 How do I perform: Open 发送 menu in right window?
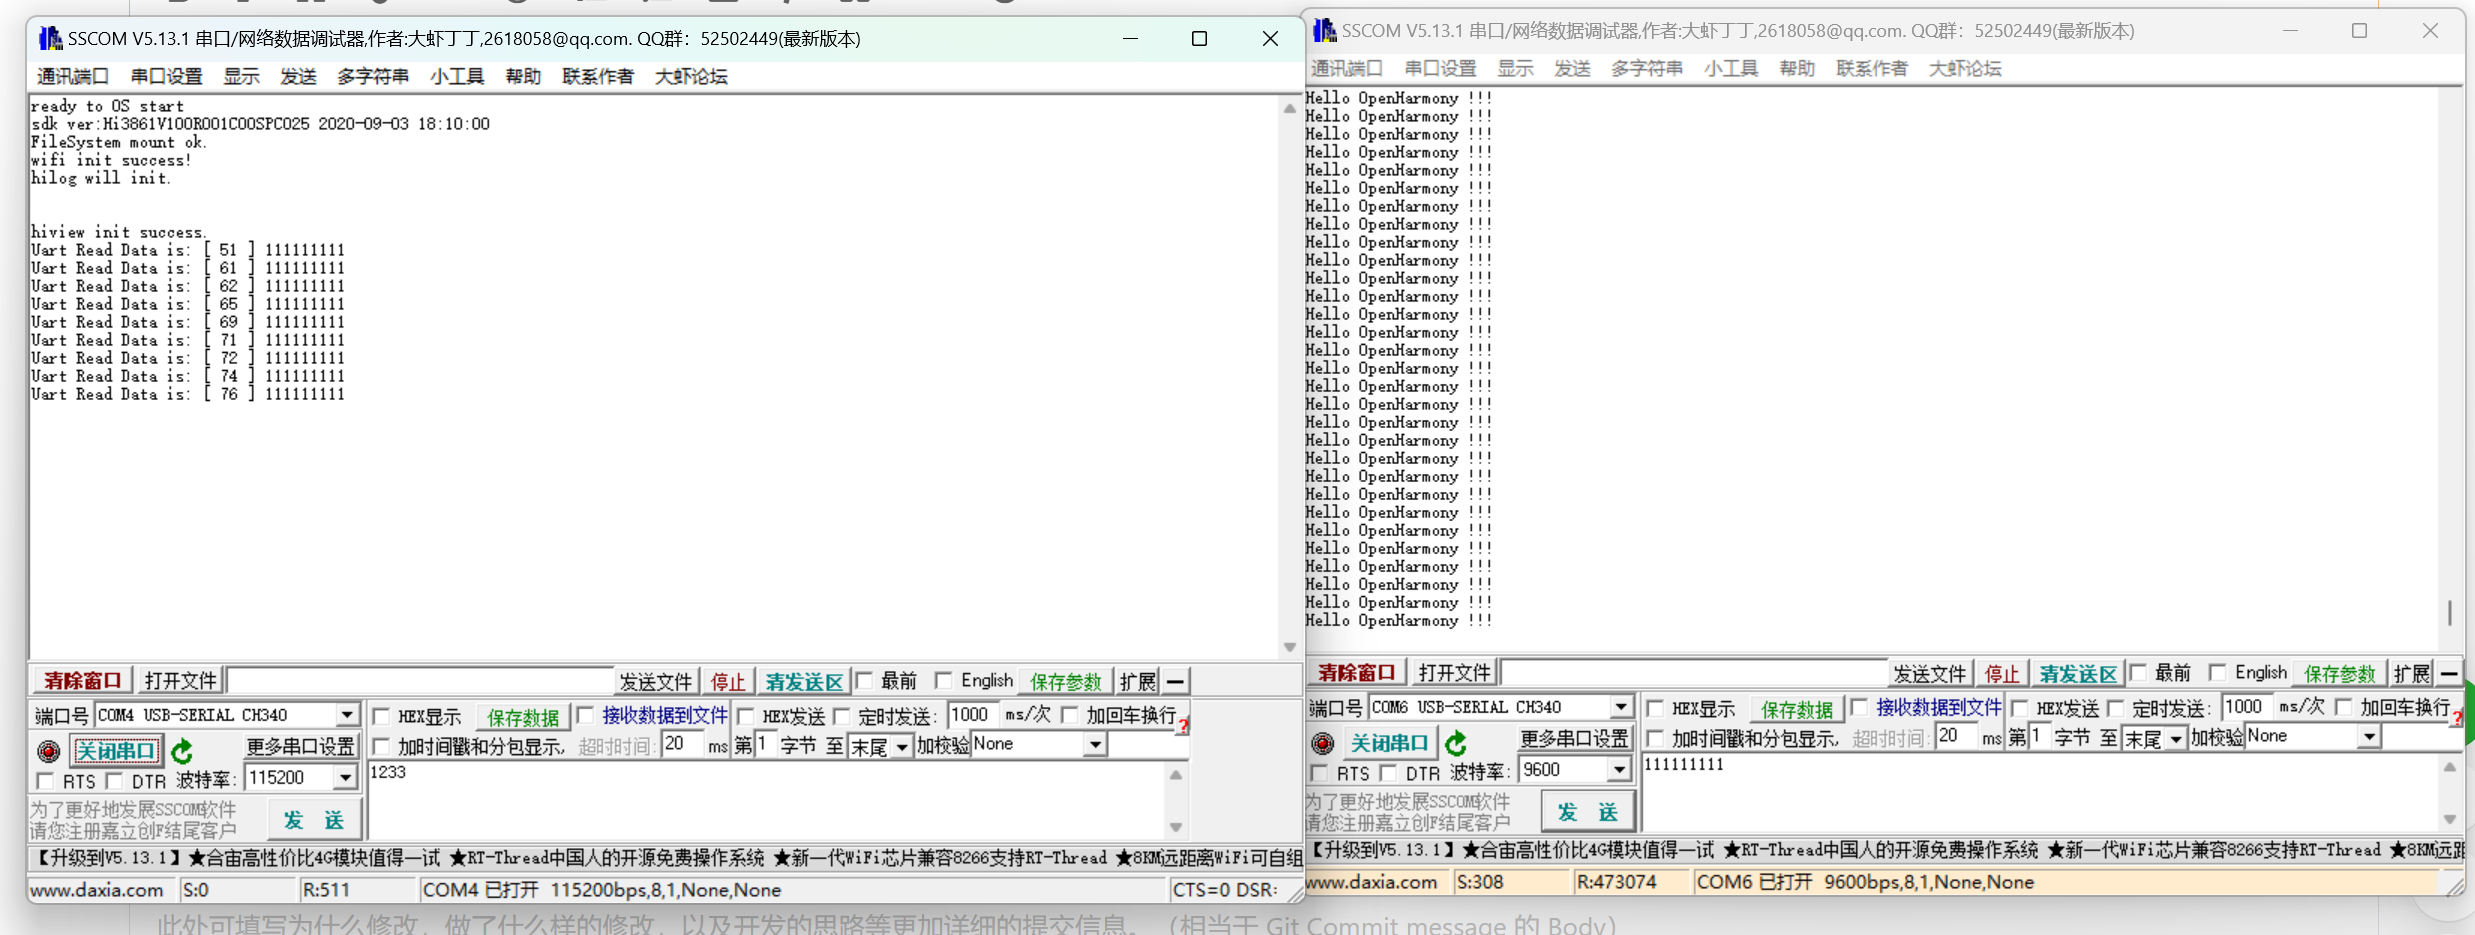(x=1573, y=68)
